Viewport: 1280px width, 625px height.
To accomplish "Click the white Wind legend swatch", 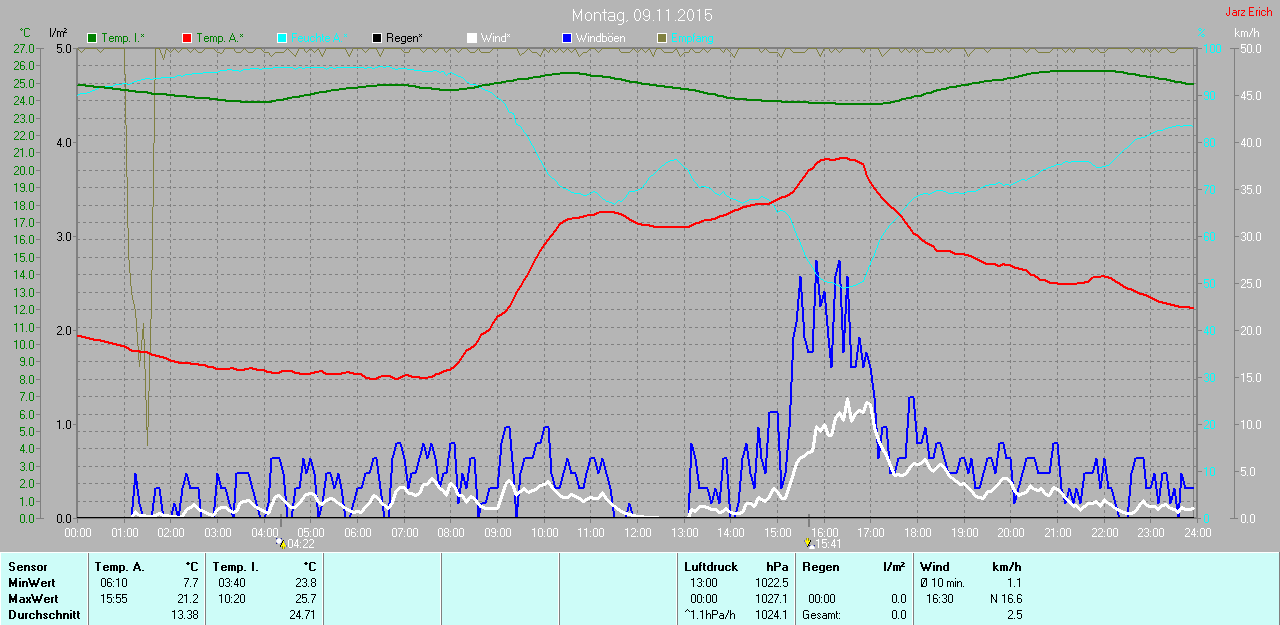I will tap(472, 38).
